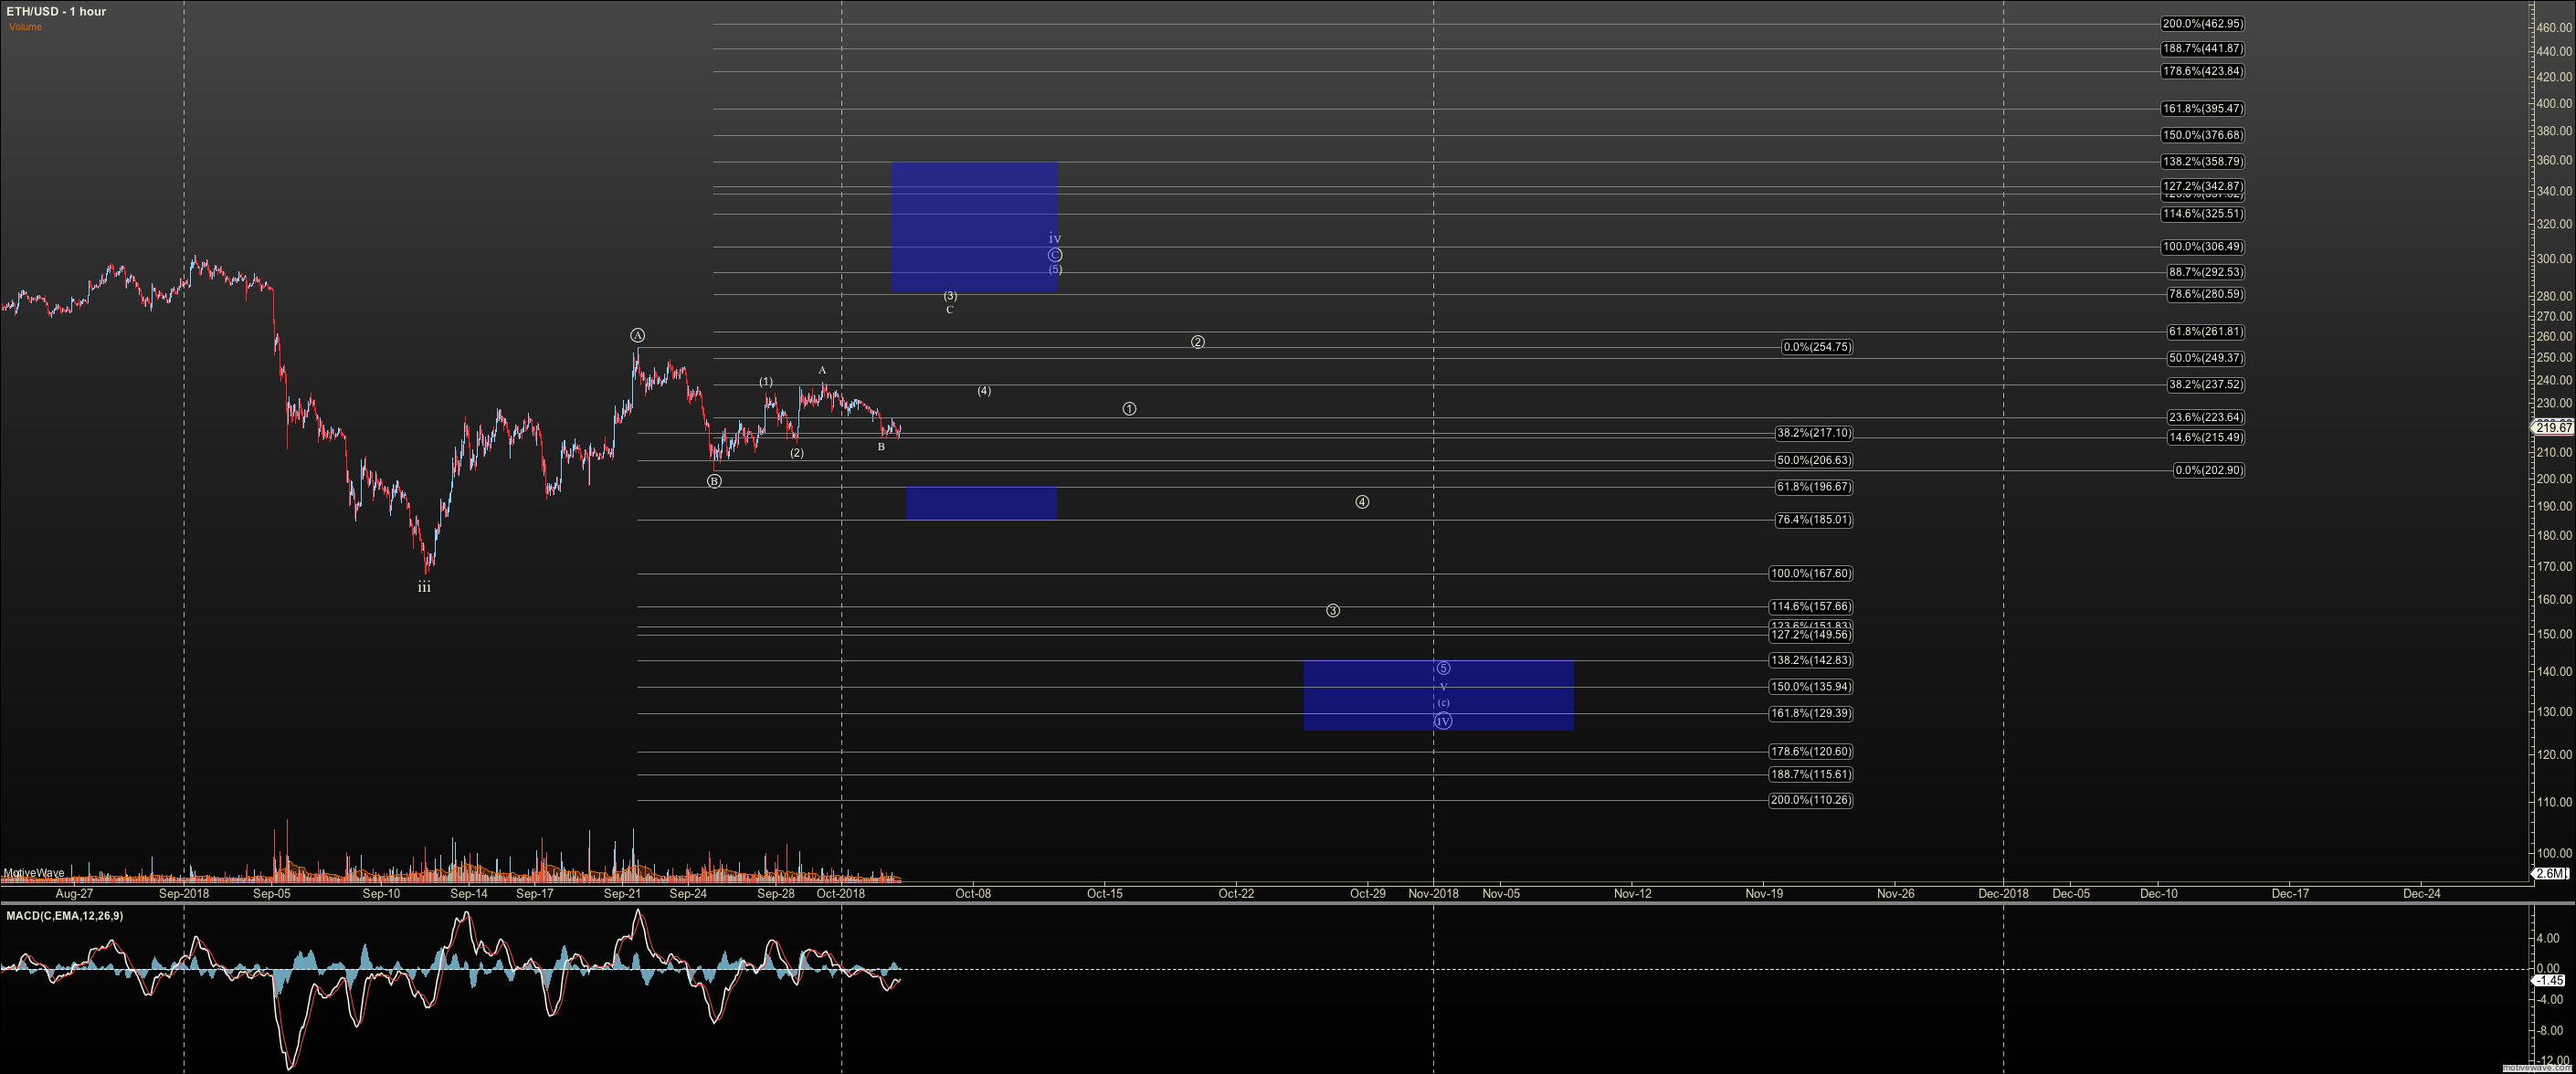Image resolution: width=2576 pixels, height=1074 pixels.
Task: Click the current price tag 219.67
Action: point(2553,428)
